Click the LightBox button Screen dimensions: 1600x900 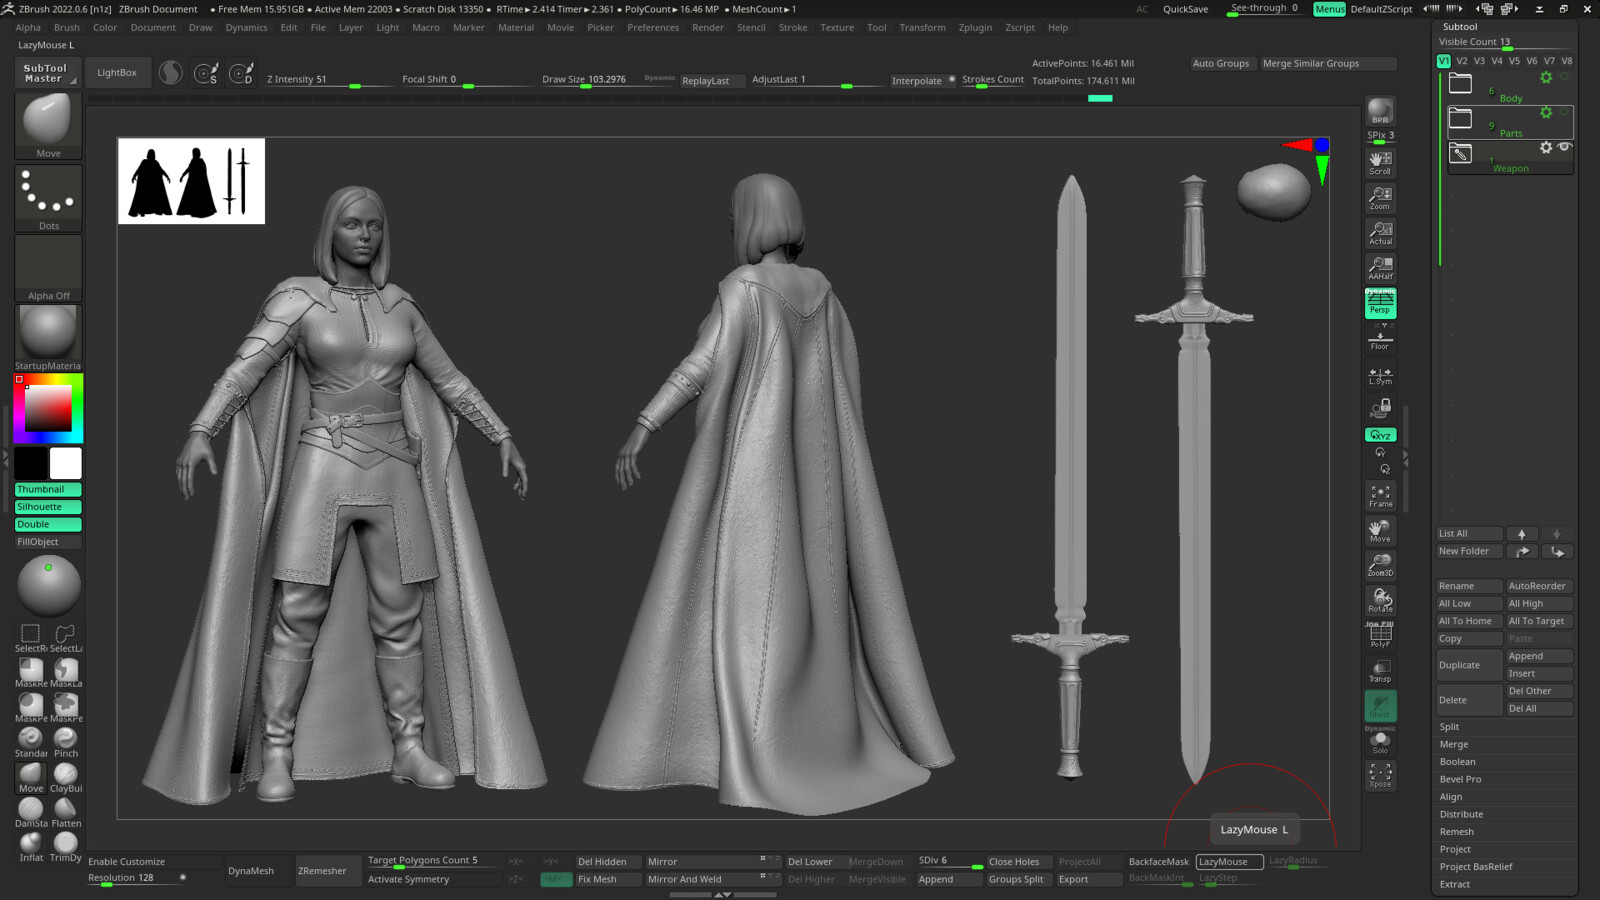coord(117,73)
